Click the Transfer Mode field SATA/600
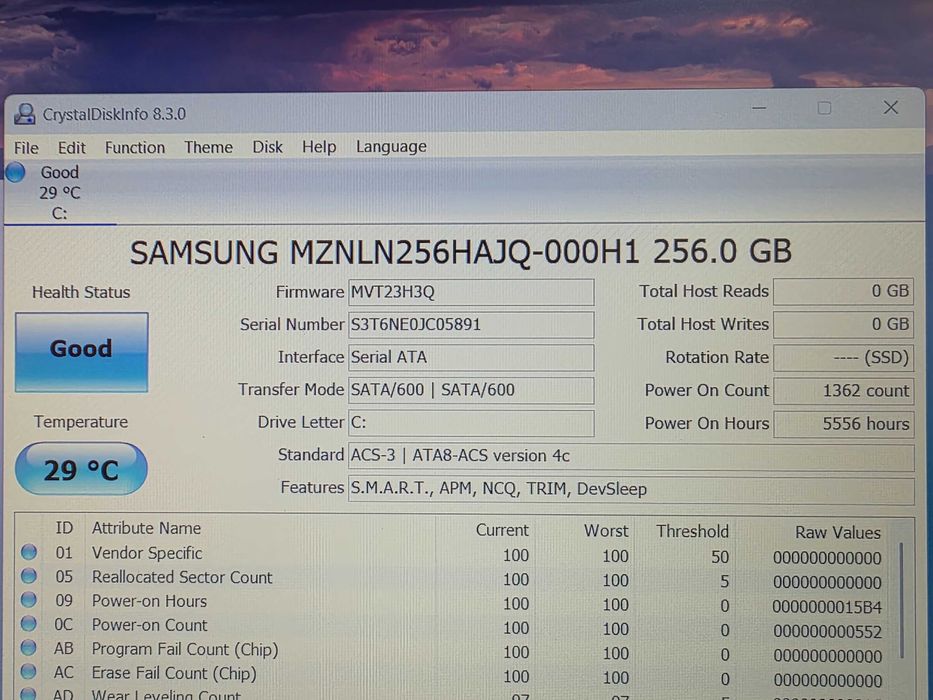The height and width of the screenshot is (700, 933). (x=471, y=390)
